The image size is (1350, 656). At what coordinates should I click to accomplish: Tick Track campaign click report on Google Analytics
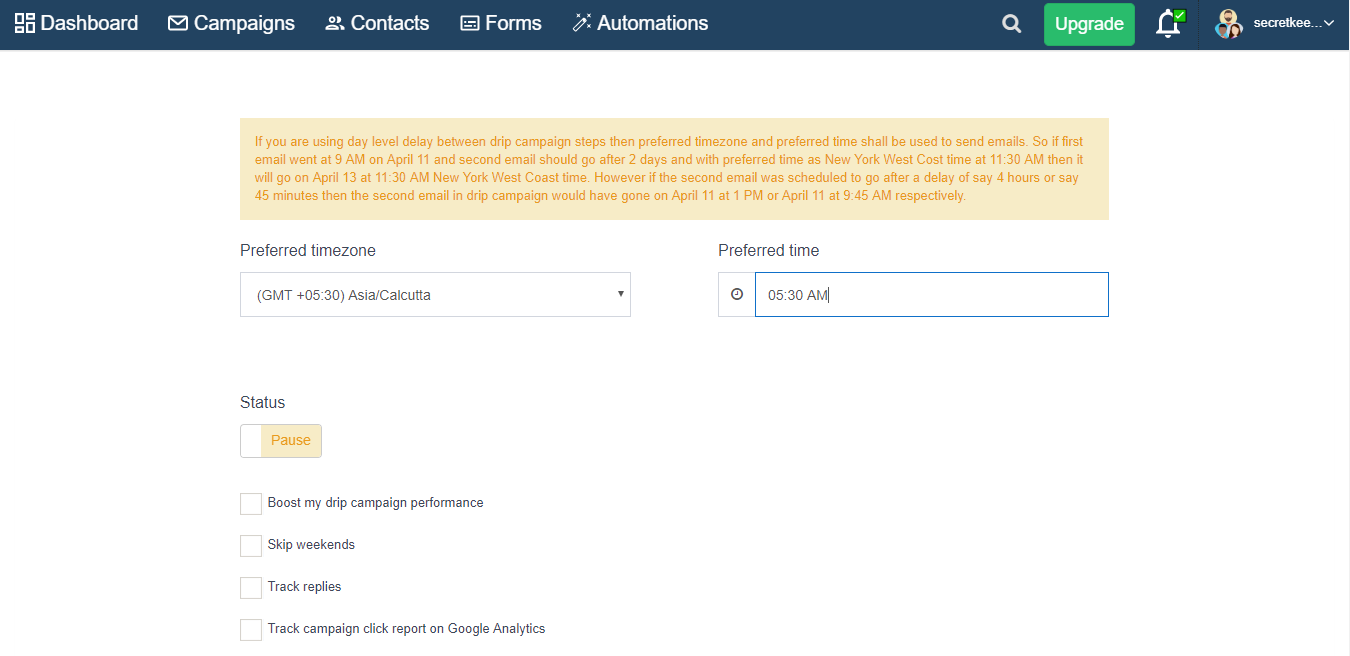coord(251,629)
